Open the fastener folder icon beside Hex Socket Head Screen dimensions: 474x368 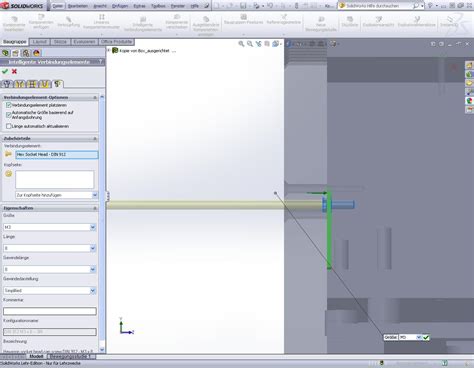coord(8,154)
